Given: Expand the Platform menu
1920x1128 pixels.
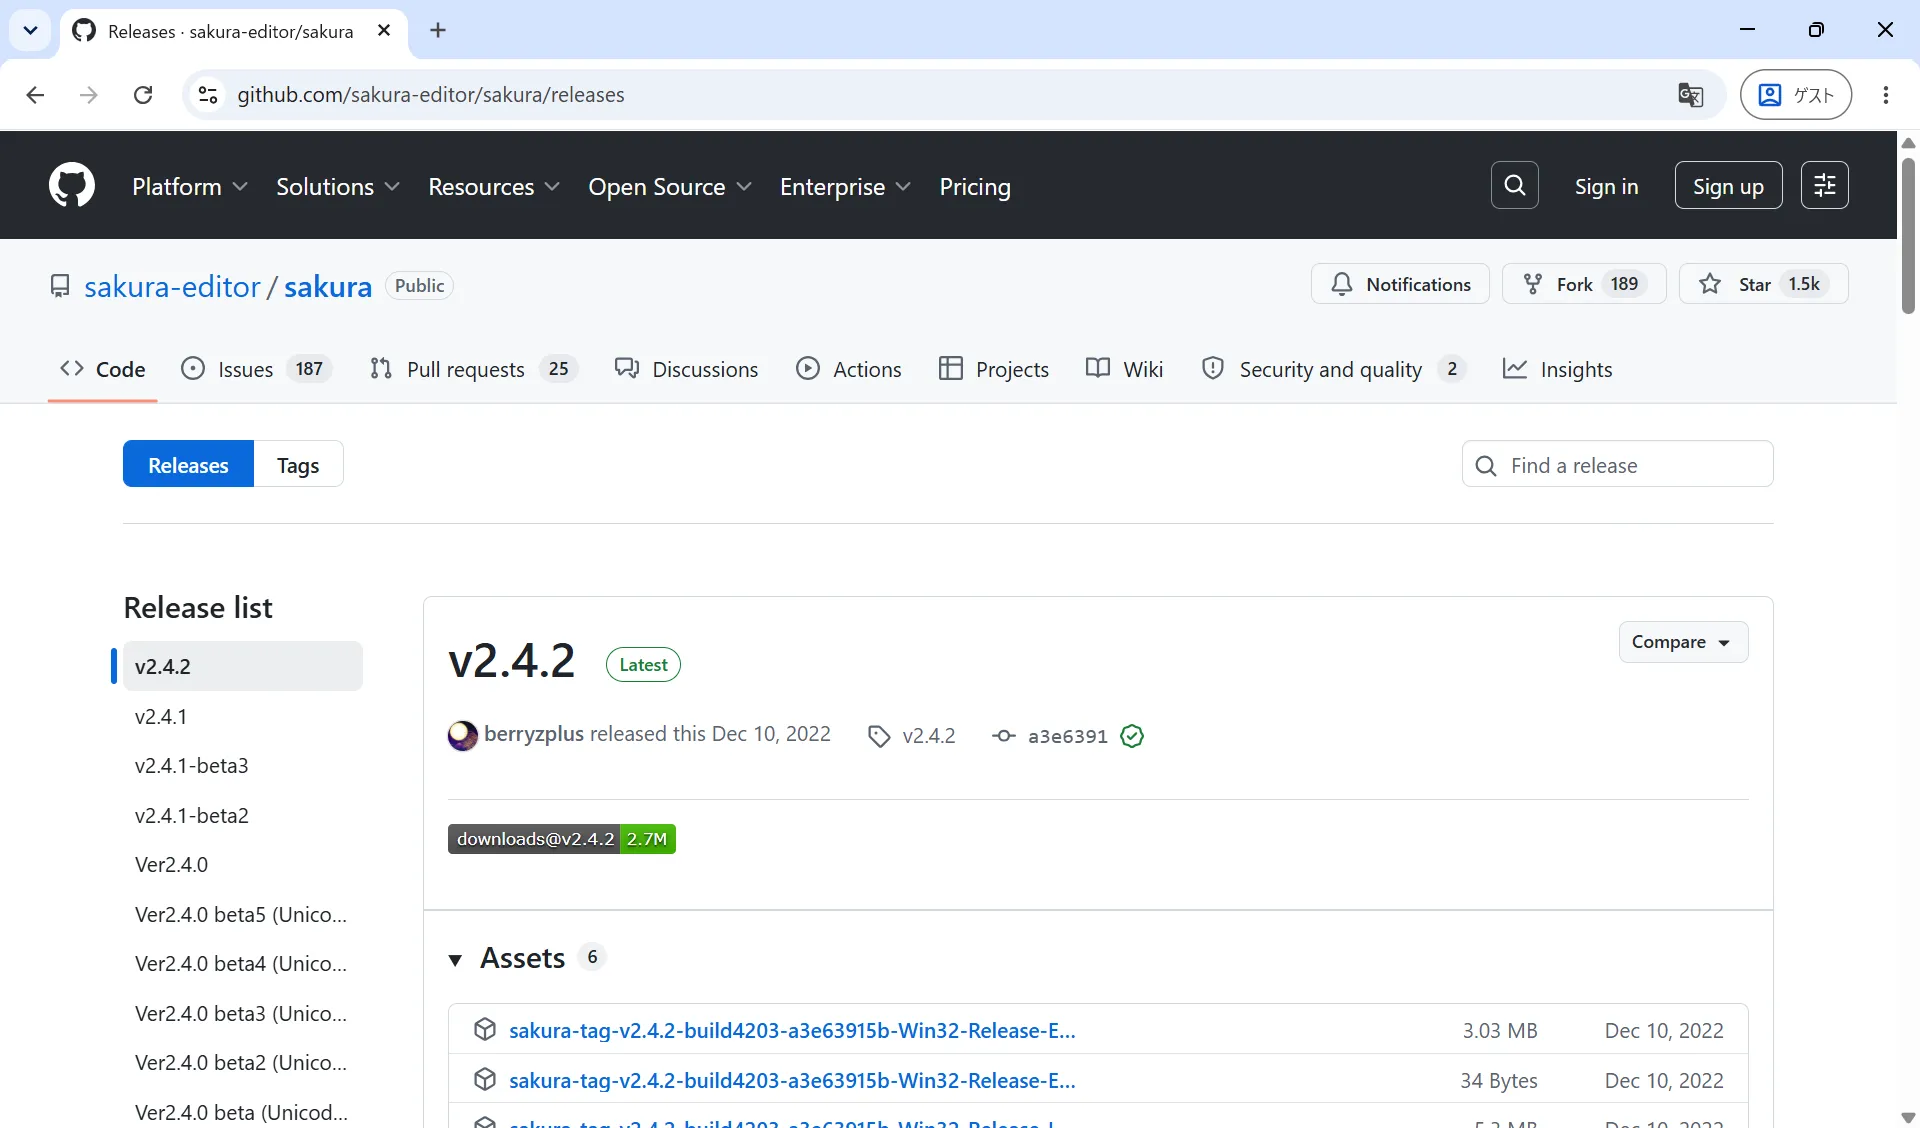Looking at the screenshot, I should coord(190,187).
